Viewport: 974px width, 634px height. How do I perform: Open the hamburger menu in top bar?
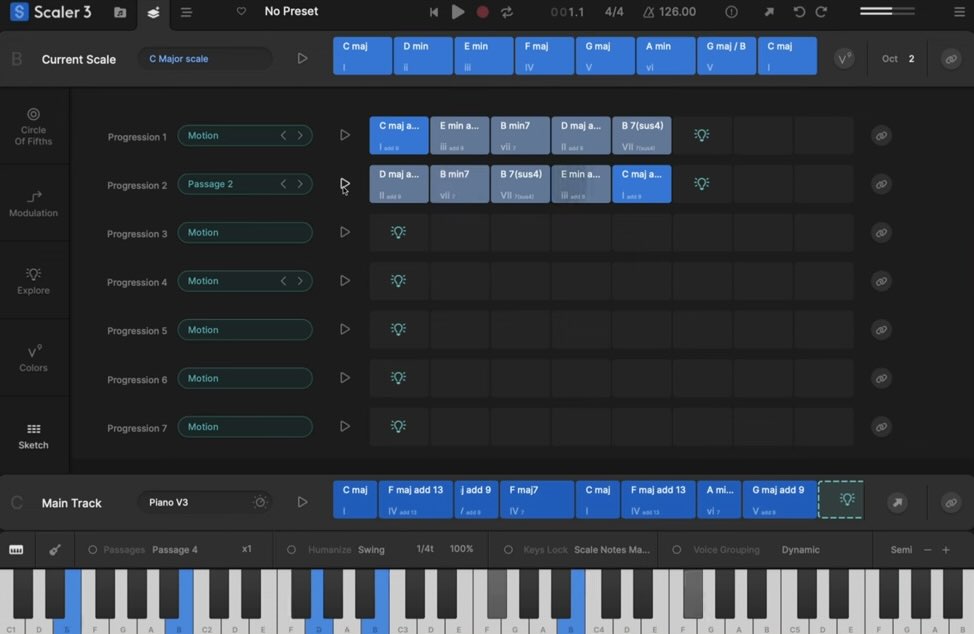click(186, 13)
